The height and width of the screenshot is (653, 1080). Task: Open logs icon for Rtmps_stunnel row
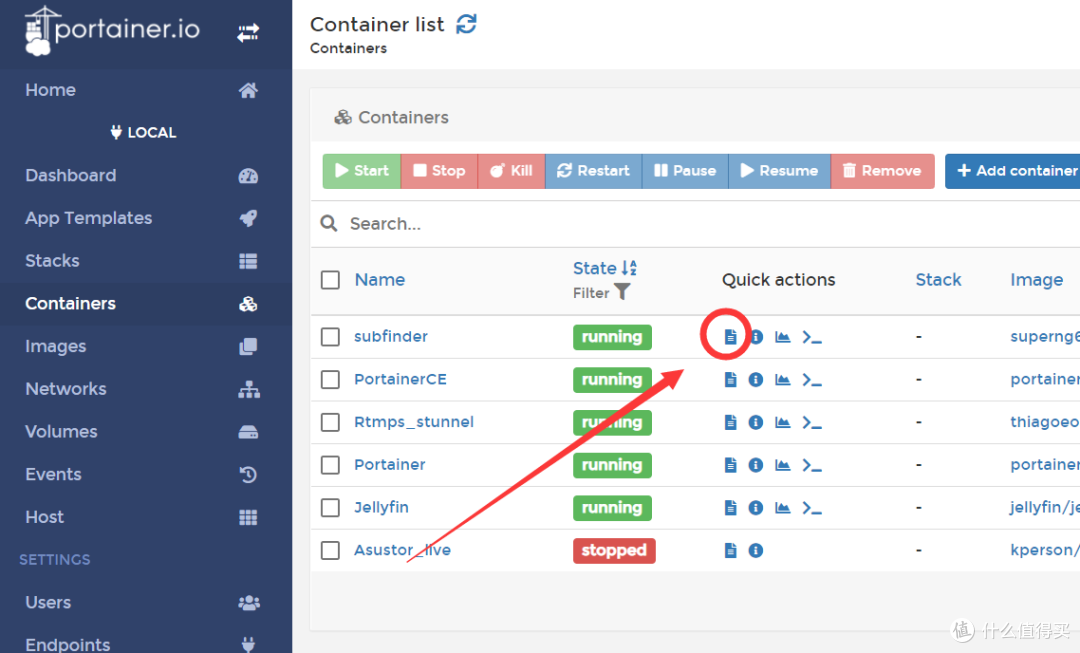pyautogui.click(x=730, y=422)
